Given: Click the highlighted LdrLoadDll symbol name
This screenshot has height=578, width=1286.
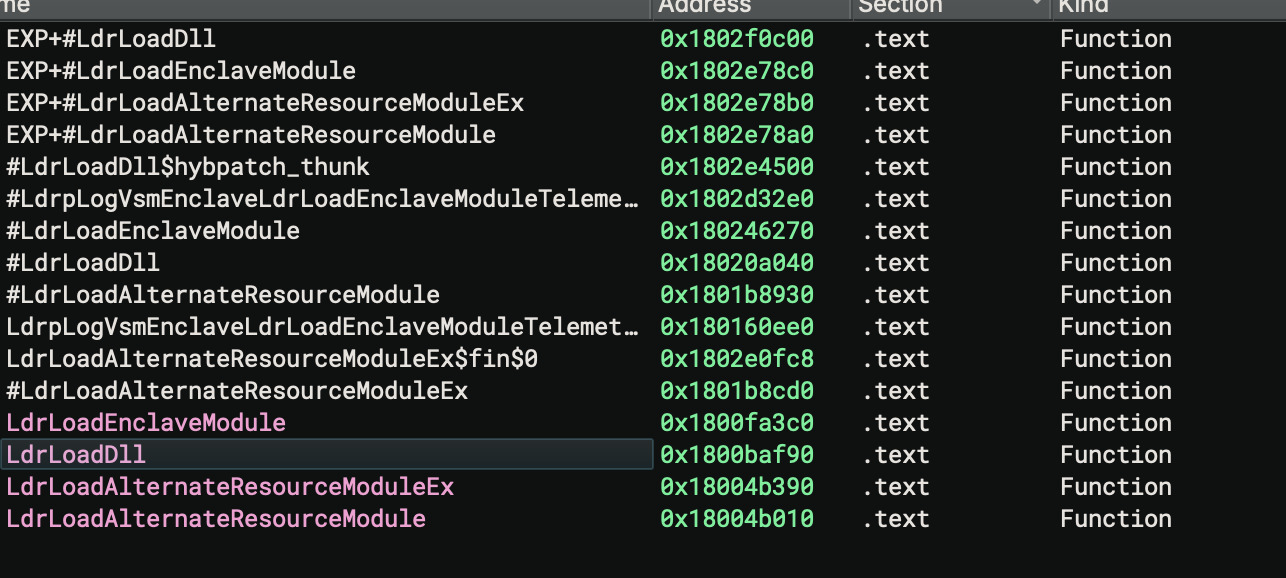Looking at the screenshot, I should [x=76, y=455].
